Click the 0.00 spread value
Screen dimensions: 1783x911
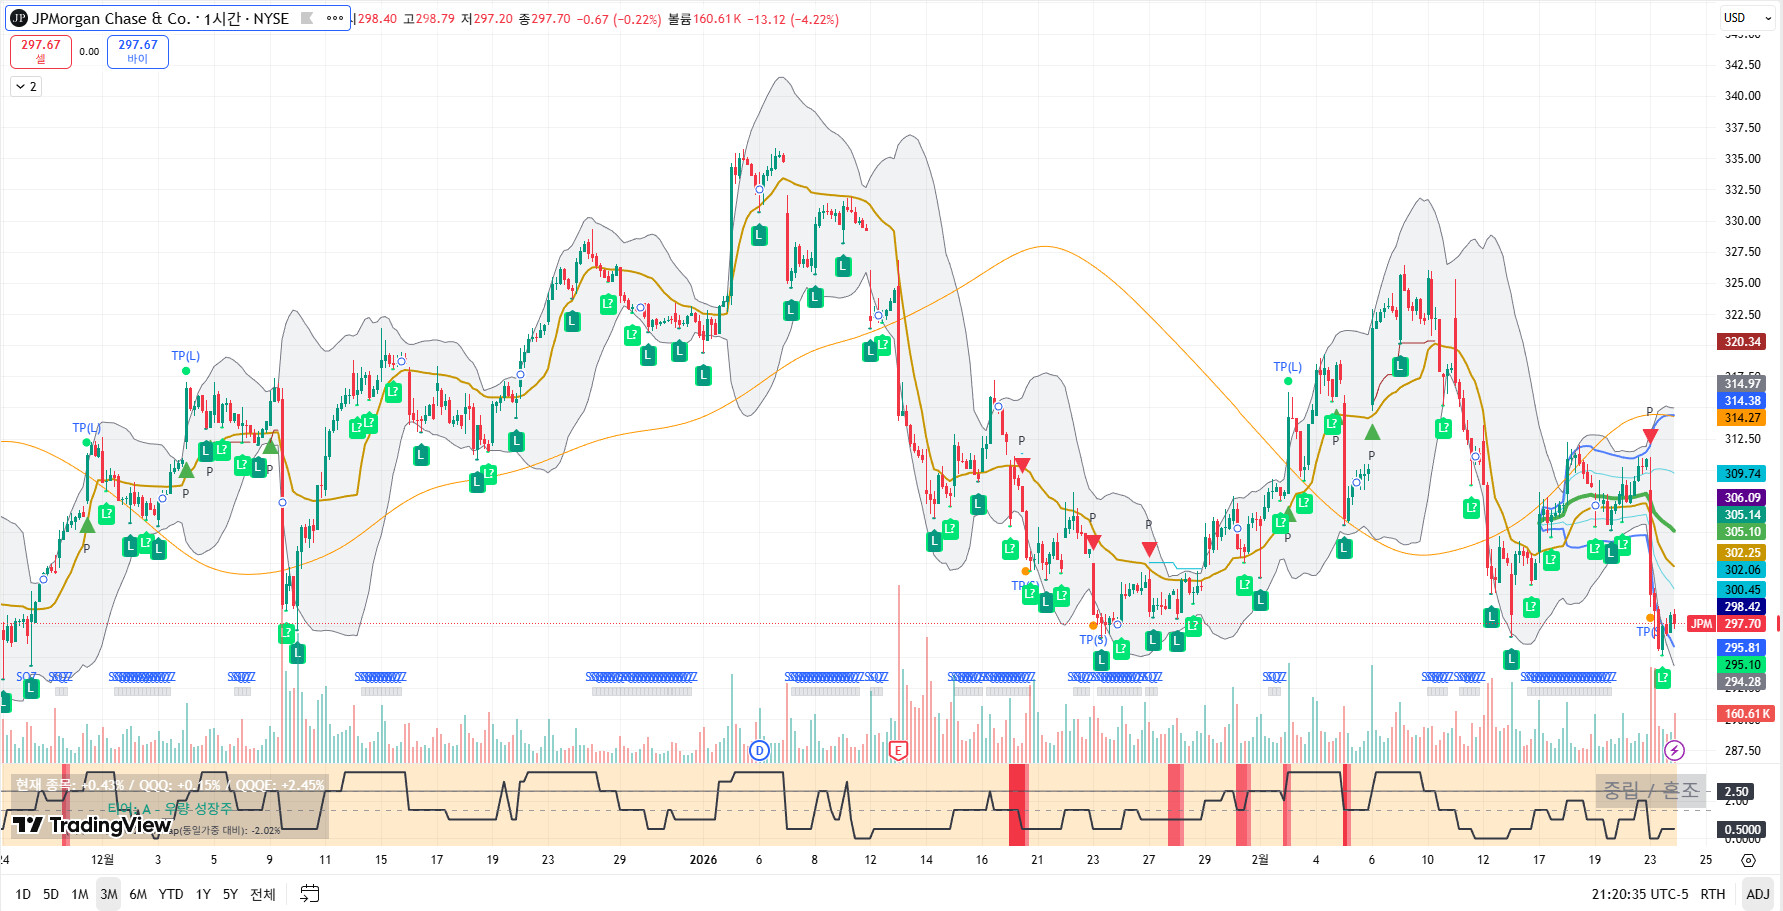click(x=89, y=52)
